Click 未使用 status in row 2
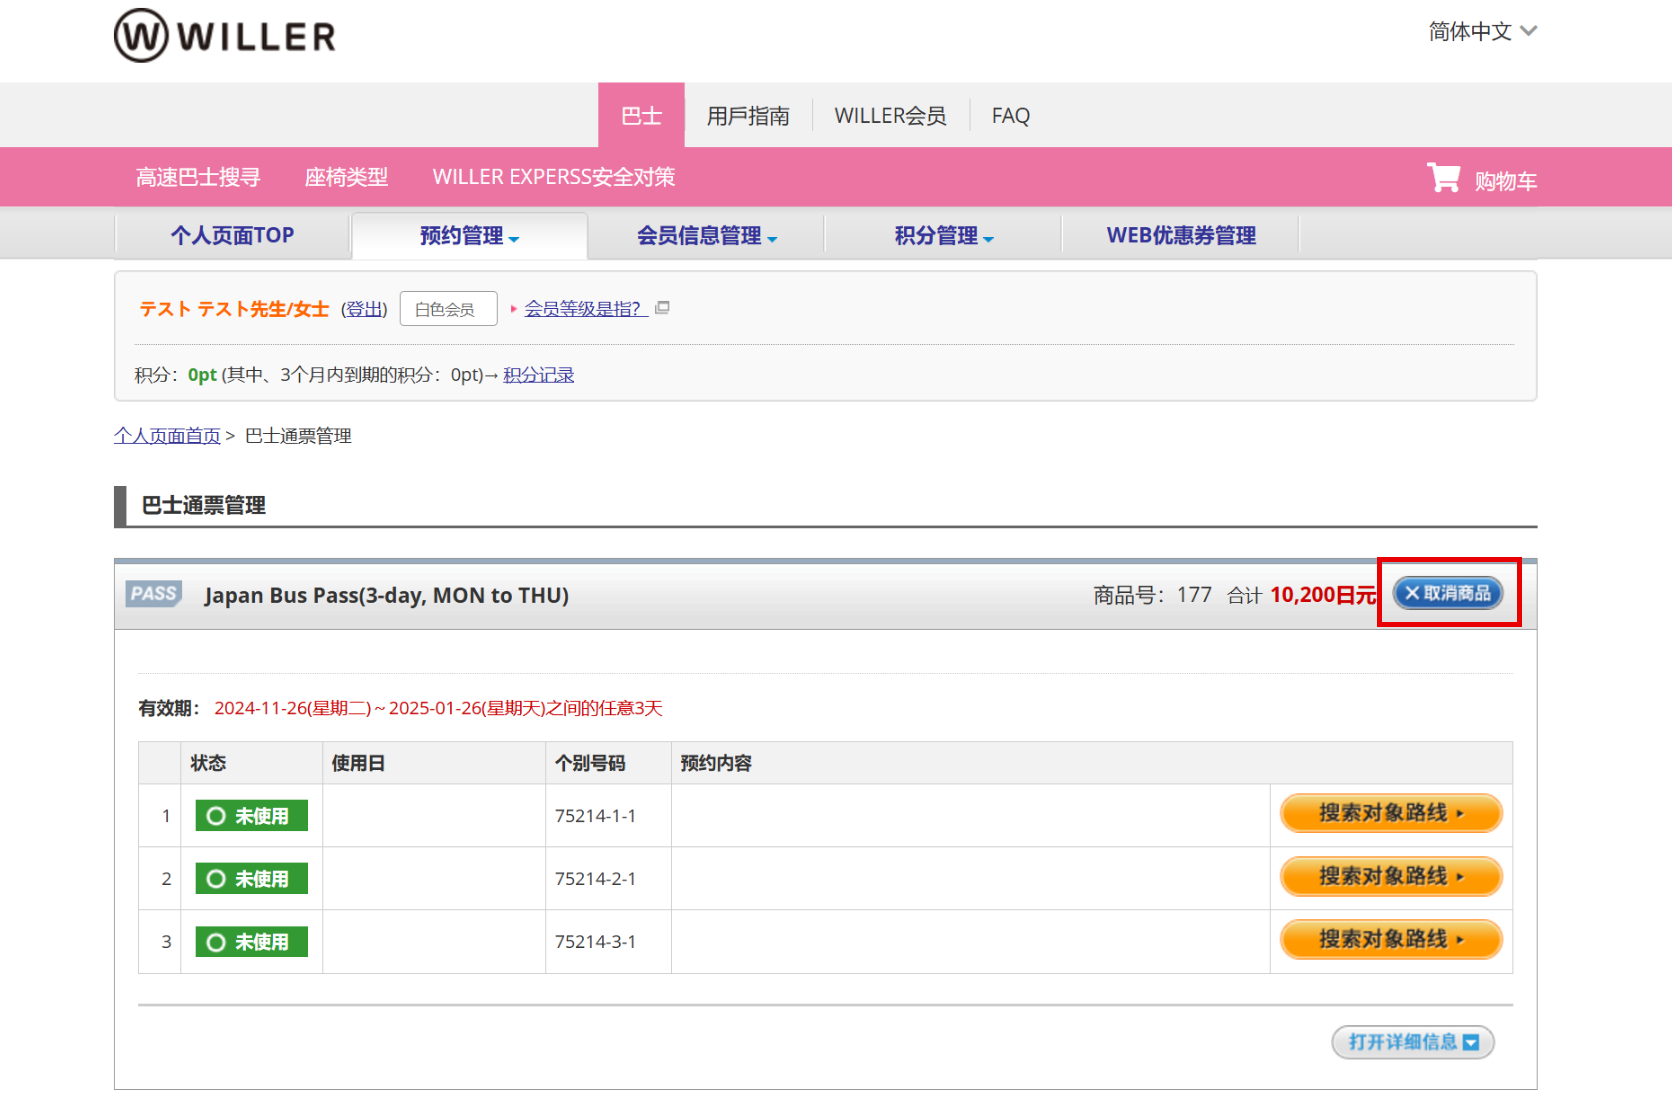The image size is (1672, 1120). coord(251,879)
